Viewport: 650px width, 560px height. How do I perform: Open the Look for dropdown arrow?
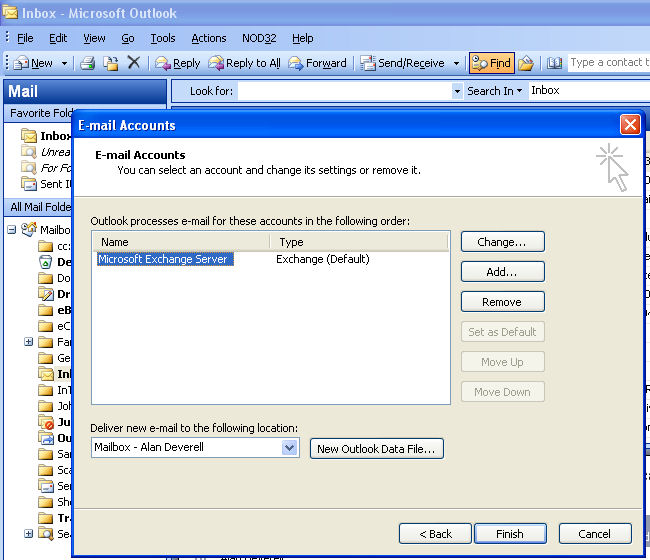(457, 91)
